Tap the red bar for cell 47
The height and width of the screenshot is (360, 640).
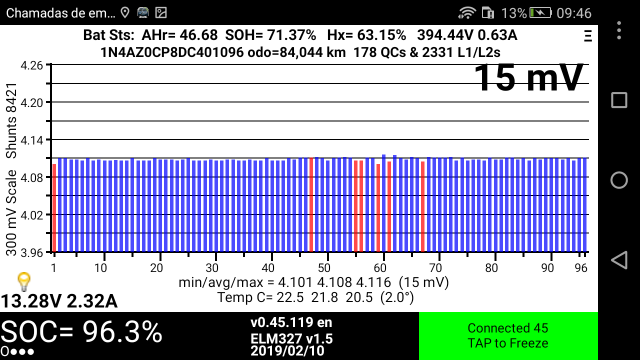click(311, 205)
